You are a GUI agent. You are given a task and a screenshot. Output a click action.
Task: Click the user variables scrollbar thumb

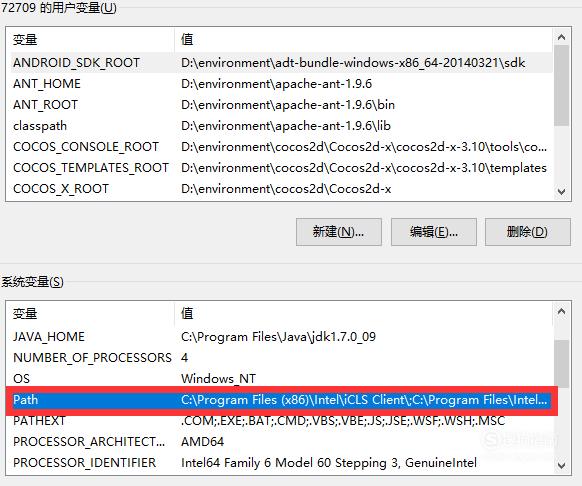tap(562, 85)
